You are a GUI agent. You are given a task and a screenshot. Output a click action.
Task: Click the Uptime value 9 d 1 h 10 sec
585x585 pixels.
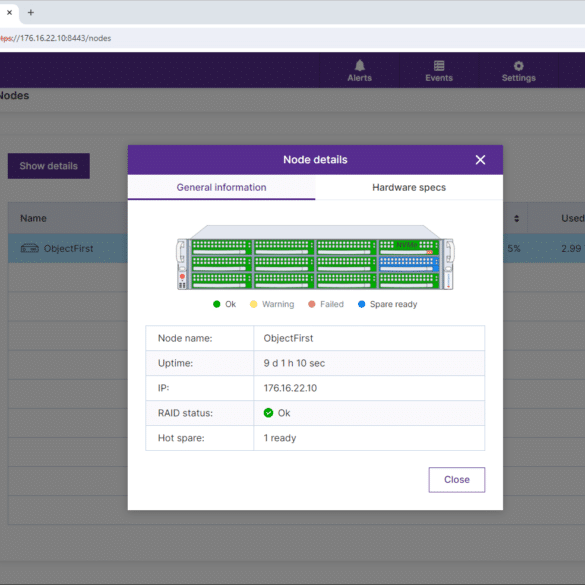(294, 363)
